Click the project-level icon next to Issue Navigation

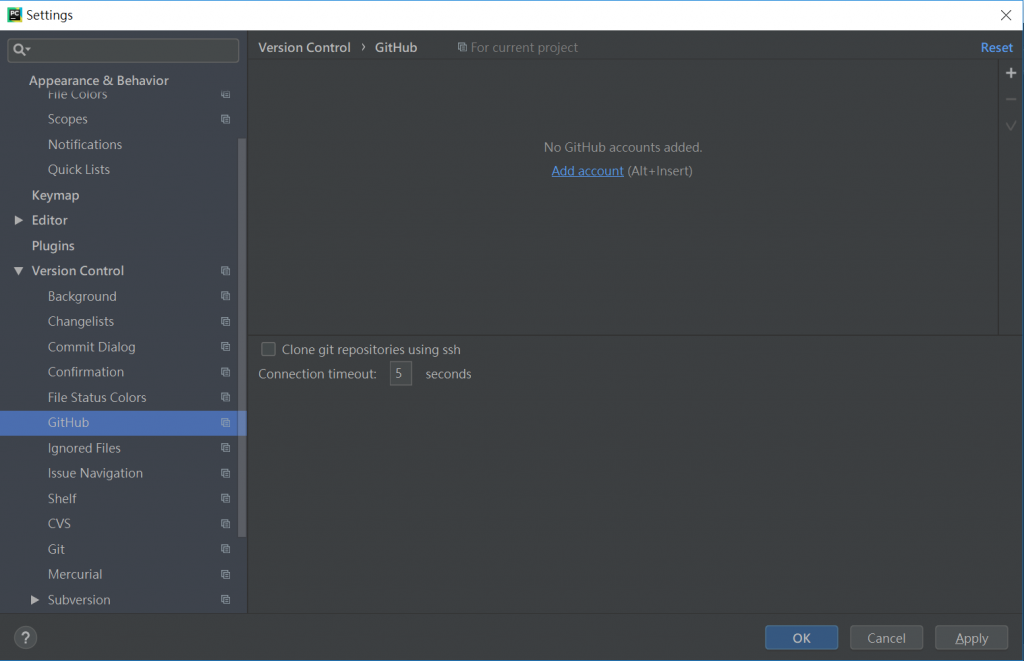click(225, 473)
